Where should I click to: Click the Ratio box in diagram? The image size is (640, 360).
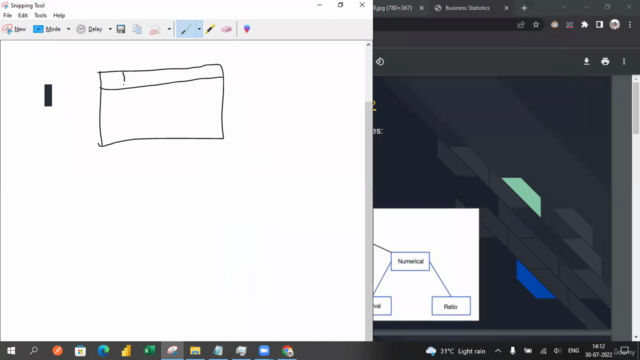[451, 306]
